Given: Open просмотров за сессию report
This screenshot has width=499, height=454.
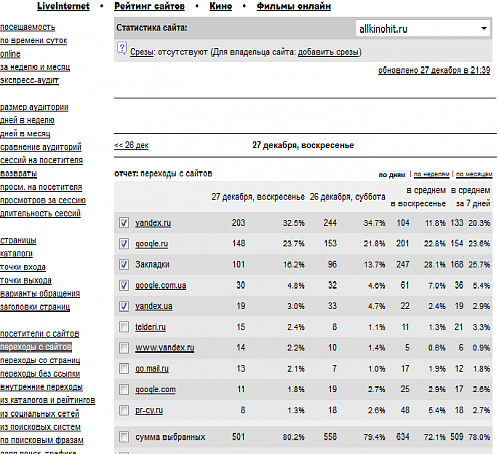Looking at the screenshot, I should [x=43, y=200].
